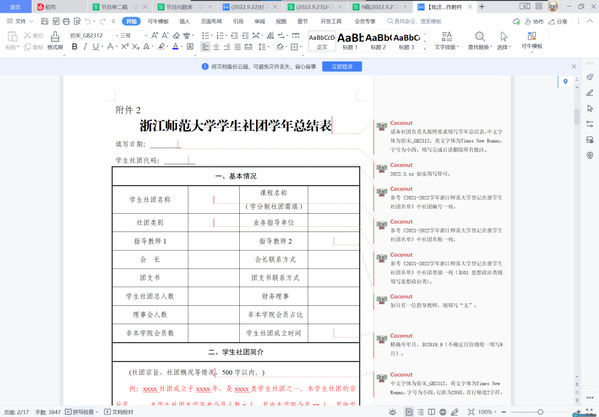Click the Find and Replace magnifier icon

pyautogui.click(x=480, y=37)
